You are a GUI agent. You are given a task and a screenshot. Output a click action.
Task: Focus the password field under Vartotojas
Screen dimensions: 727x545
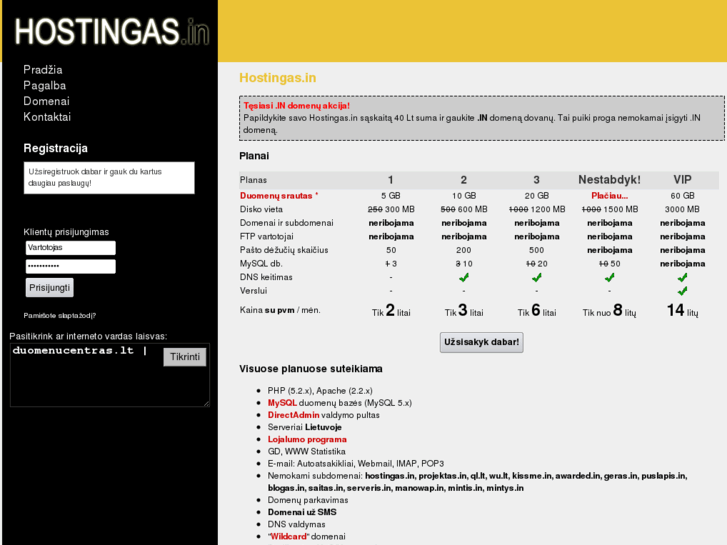70,266
